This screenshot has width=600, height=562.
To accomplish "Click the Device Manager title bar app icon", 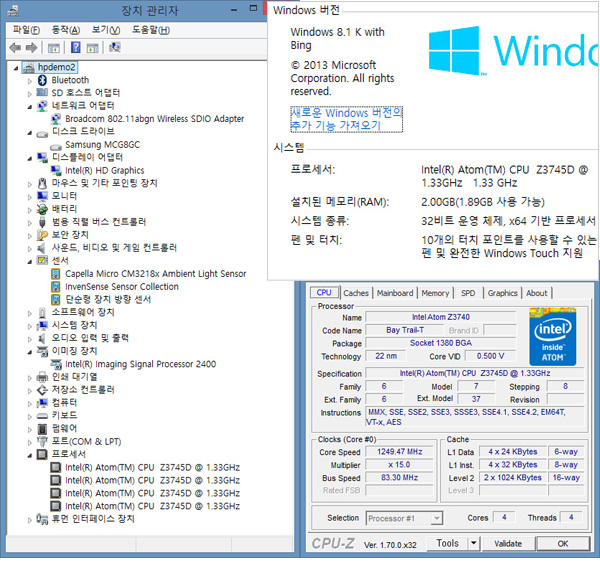I will [13, 10].
